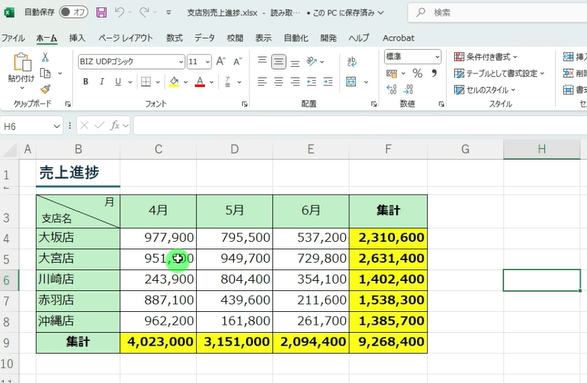Select row 9 header
The height and width of the screenshot is (383, 587).
[8, 343]
